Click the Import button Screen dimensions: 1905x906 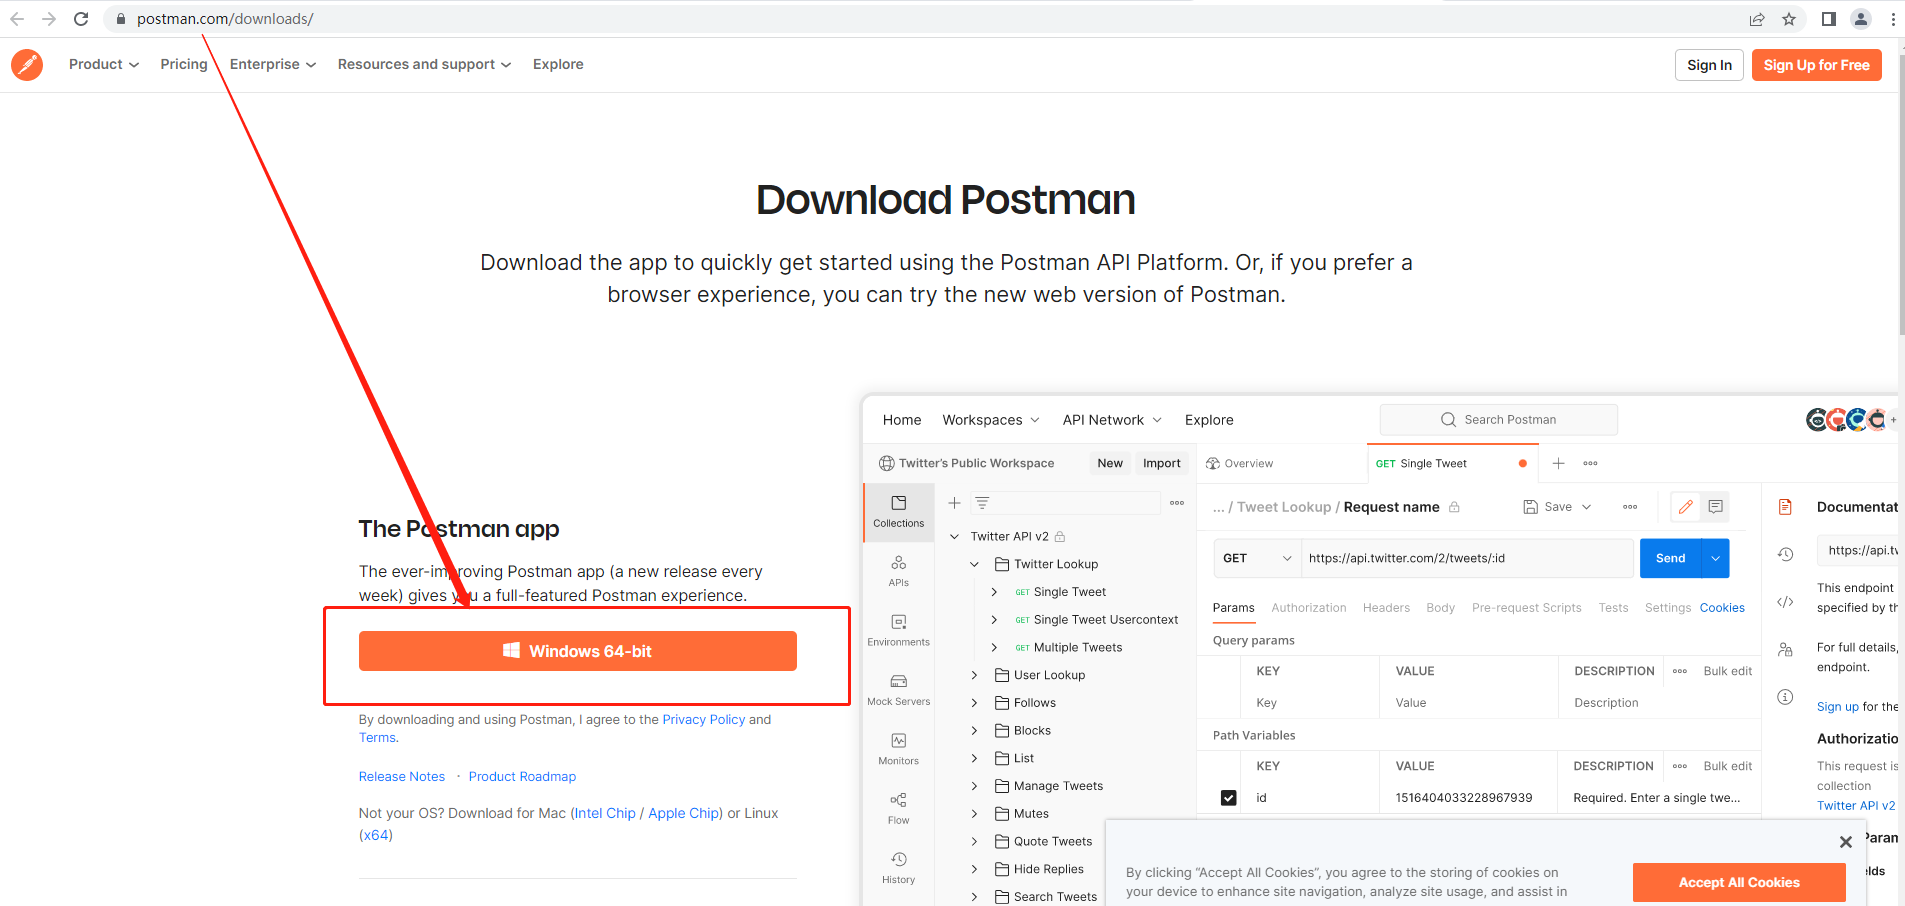(x=1162, y=463)
